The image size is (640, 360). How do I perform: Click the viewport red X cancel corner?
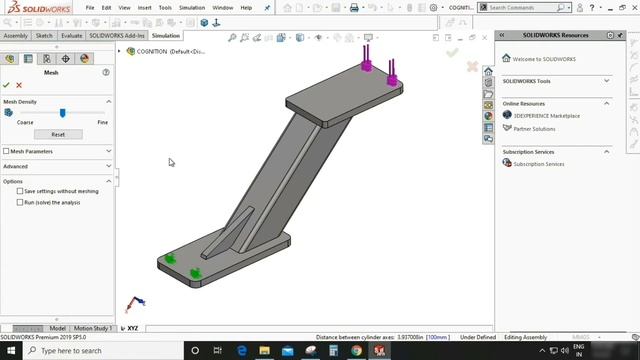click(x=472, y=66)
